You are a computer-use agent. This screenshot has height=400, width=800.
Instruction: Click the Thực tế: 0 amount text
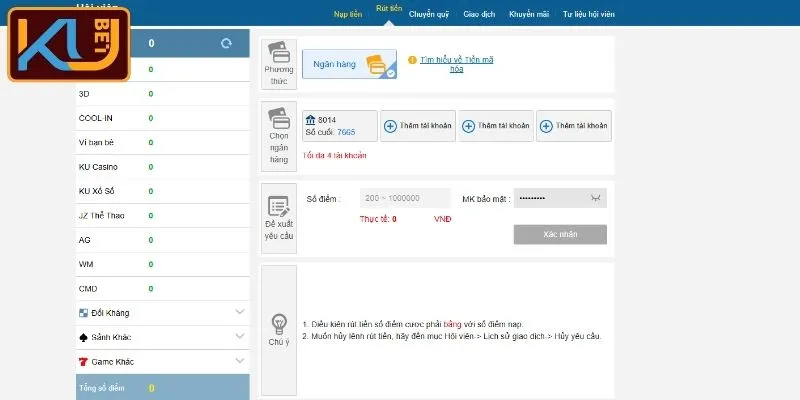coord(378,219)
